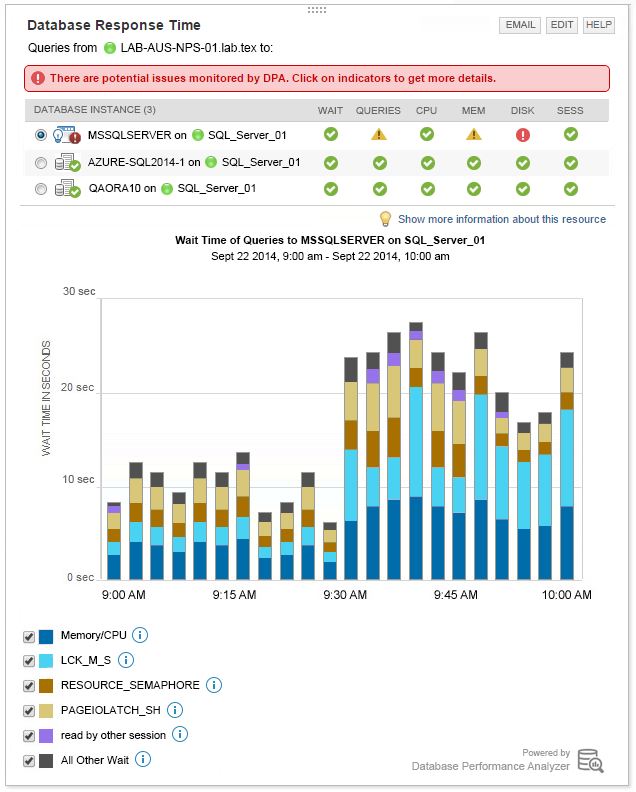This screenshot has height=792, width=636.
Task: Click the QAORA10 MEM status indicator
Action: point(474,189)
